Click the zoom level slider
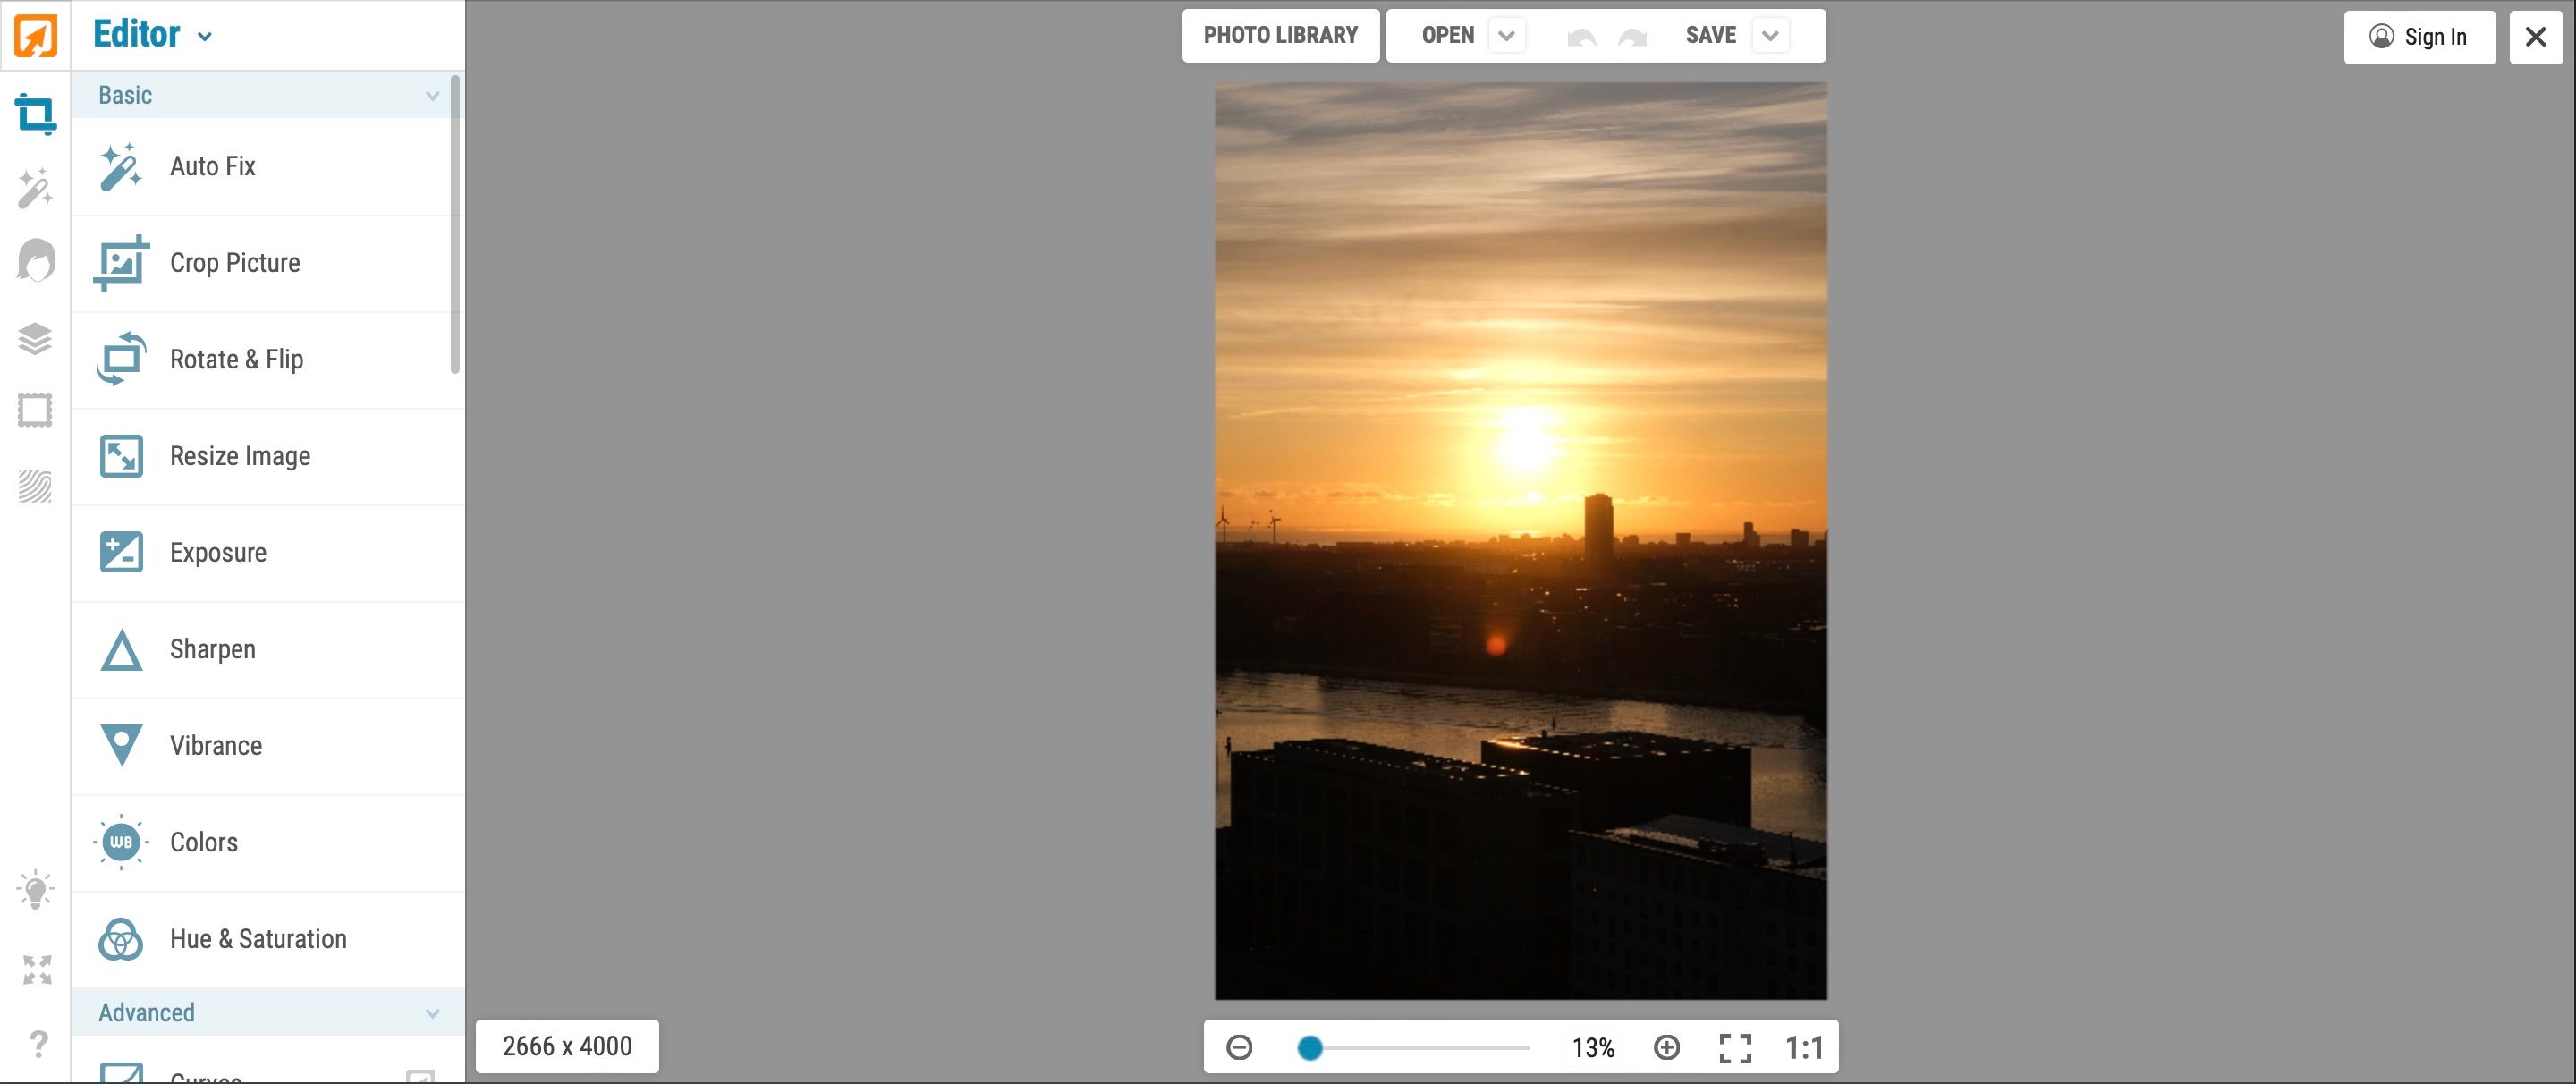The image size is (2576, 1084). click(x=1311, y=1048)
